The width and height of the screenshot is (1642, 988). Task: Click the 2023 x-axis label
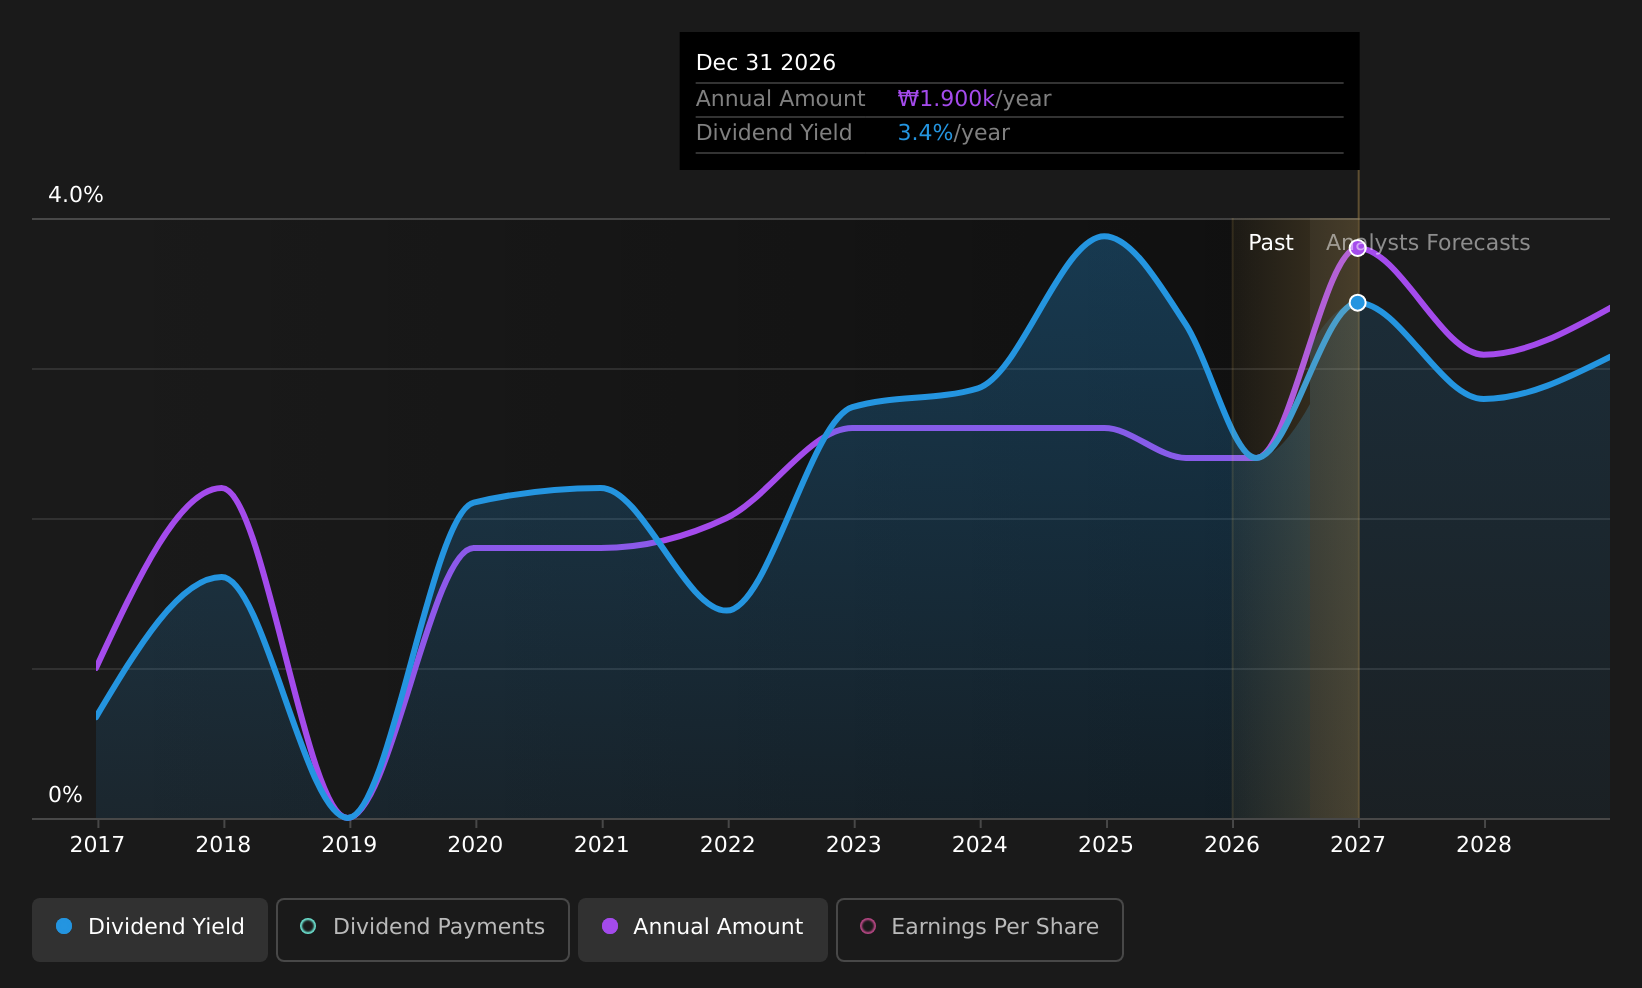[x=853, y=845]
